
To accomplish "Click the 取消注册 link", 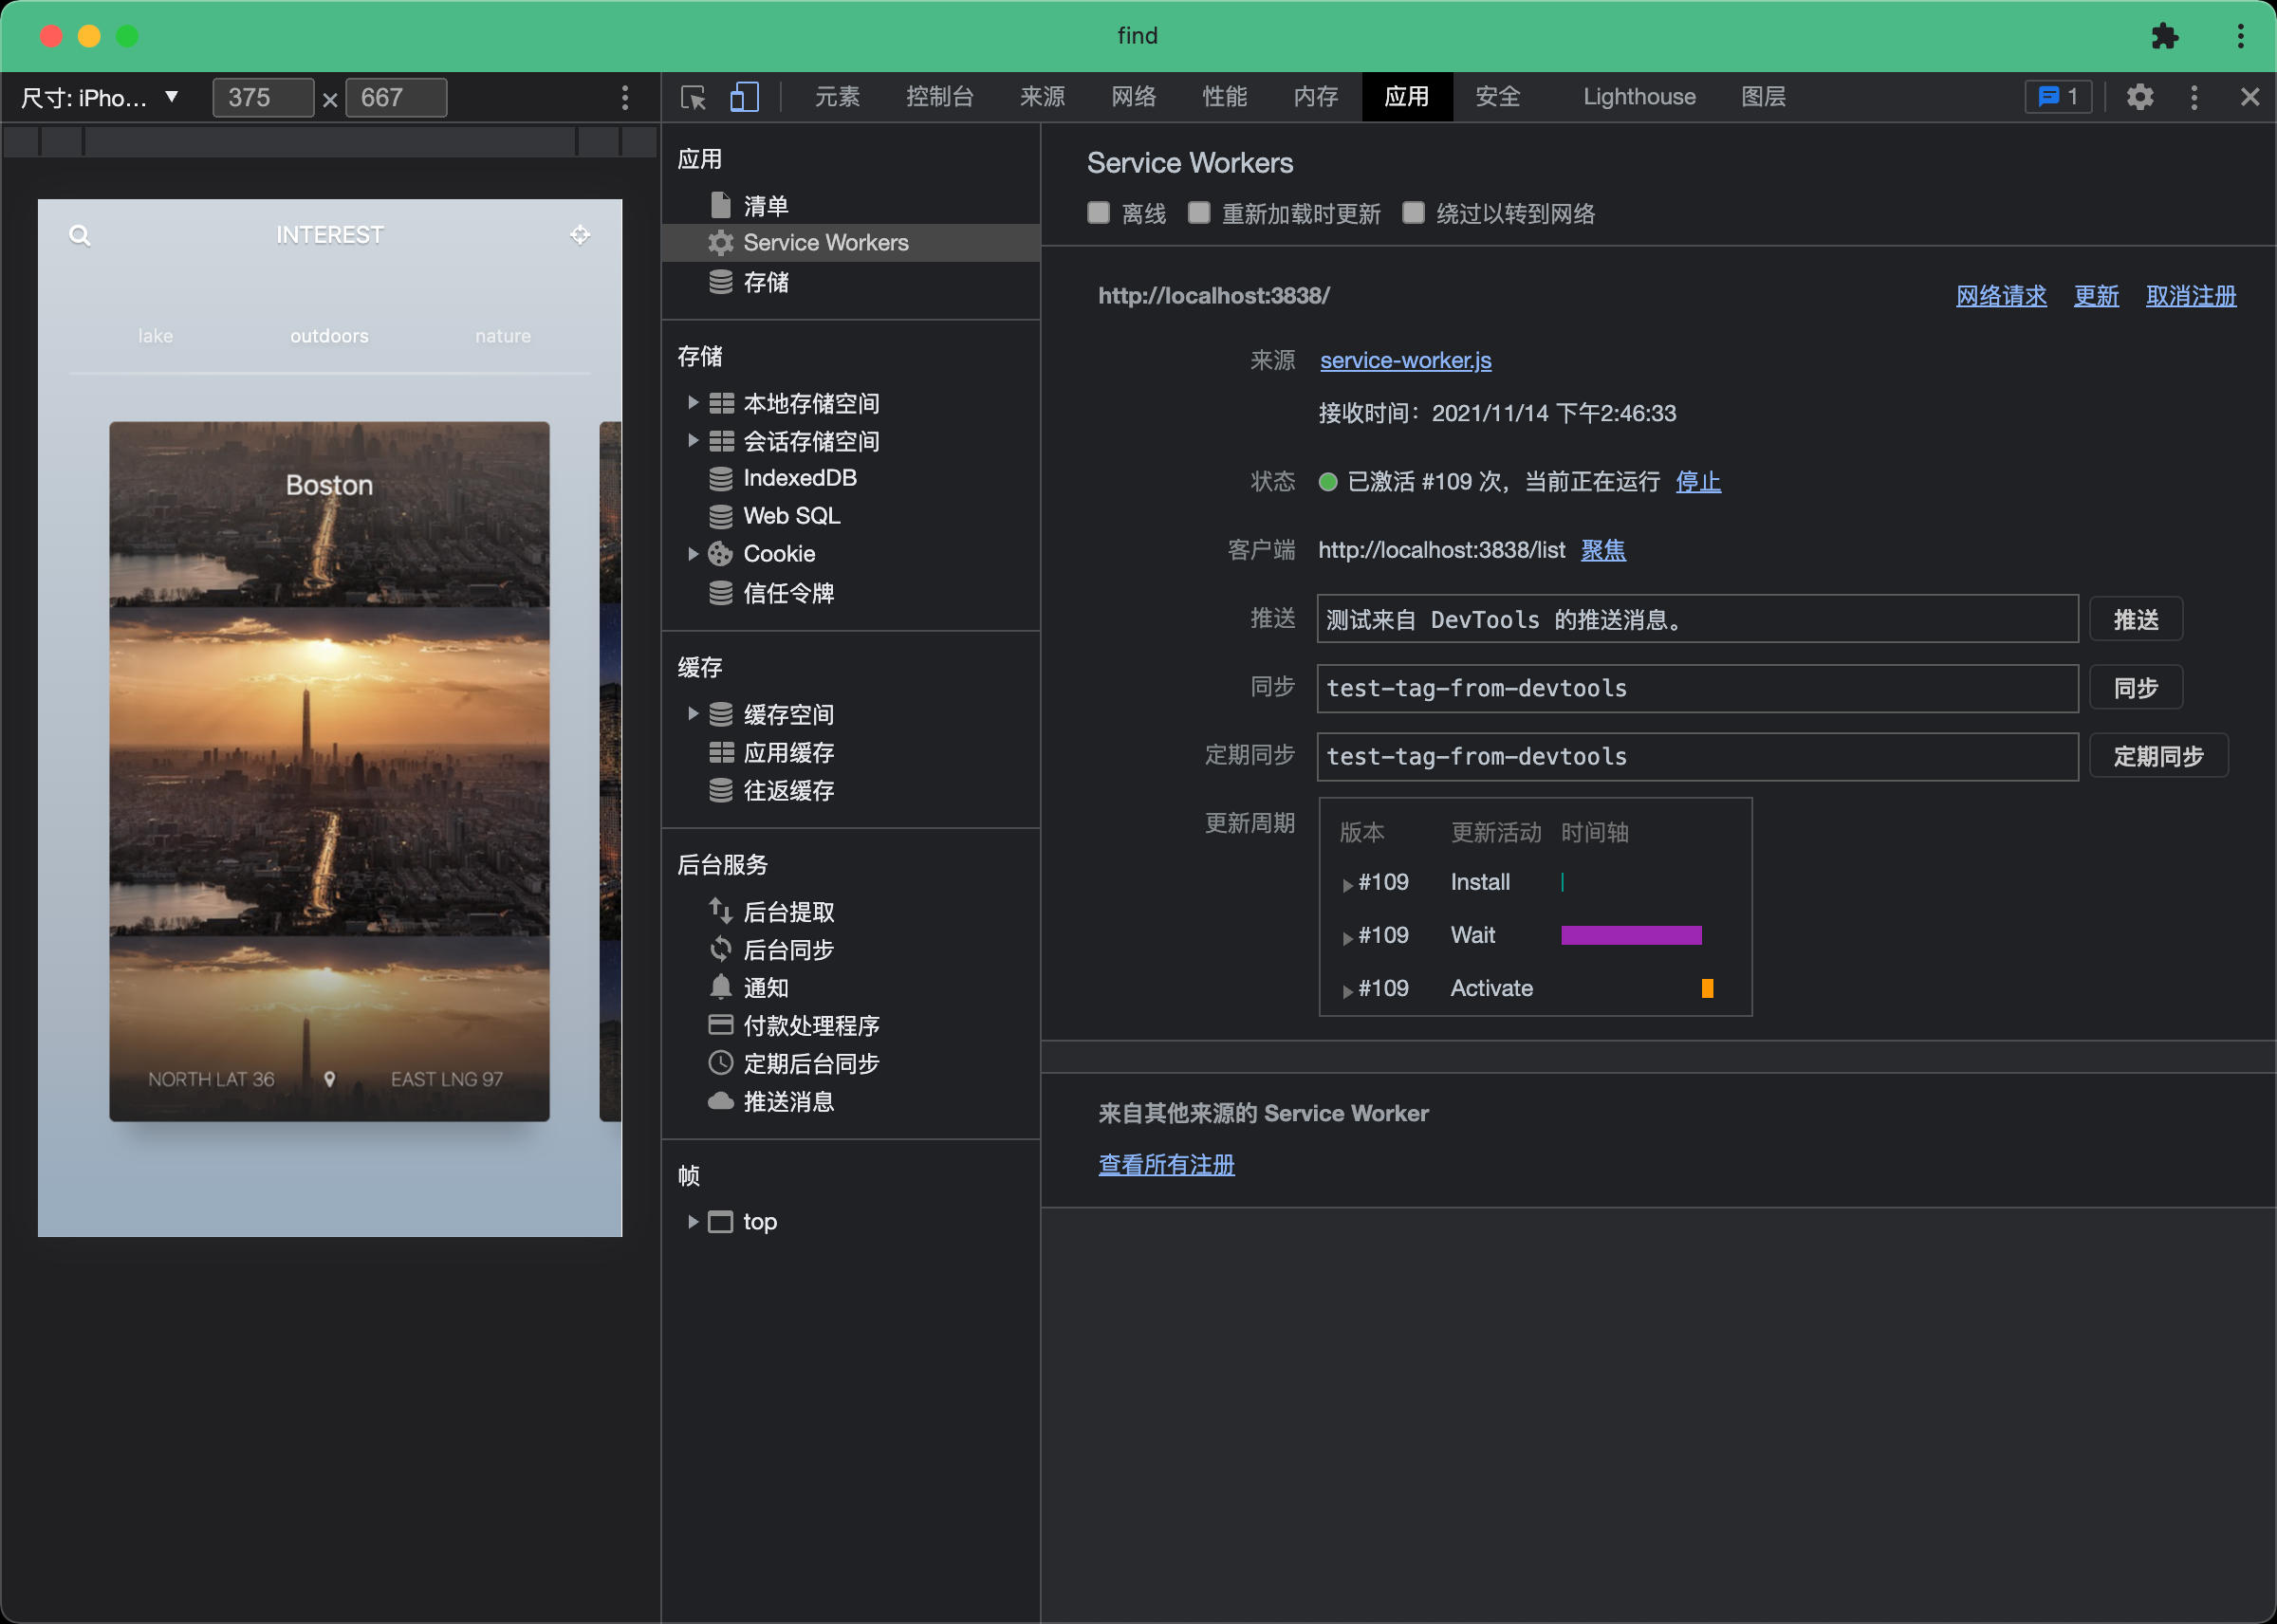I will 2190,296.
